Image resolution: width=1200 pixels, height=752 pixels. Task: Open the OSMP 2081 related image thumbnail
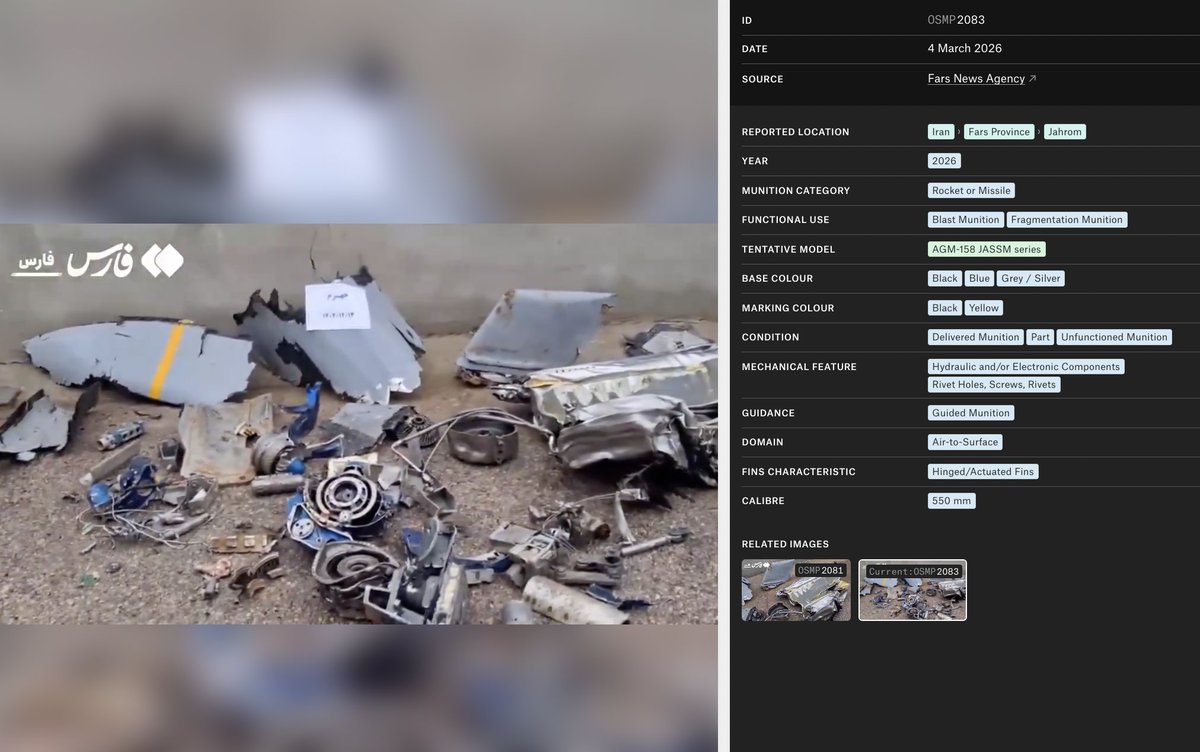point(795,590)
